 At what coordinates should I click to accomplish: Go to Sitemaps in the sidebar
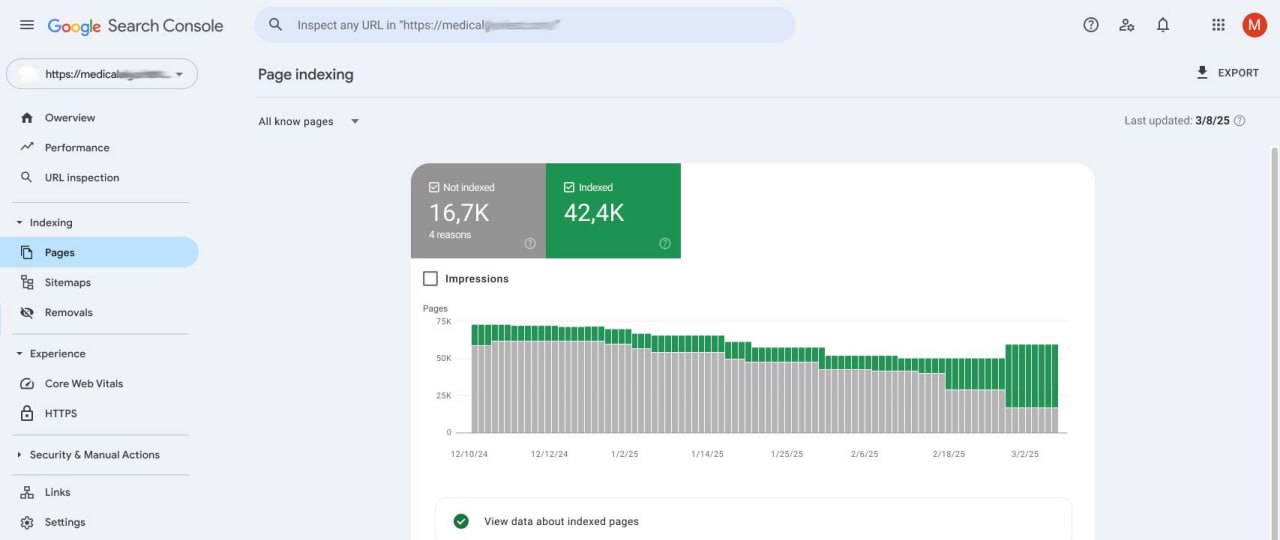(x=67, y=283)
